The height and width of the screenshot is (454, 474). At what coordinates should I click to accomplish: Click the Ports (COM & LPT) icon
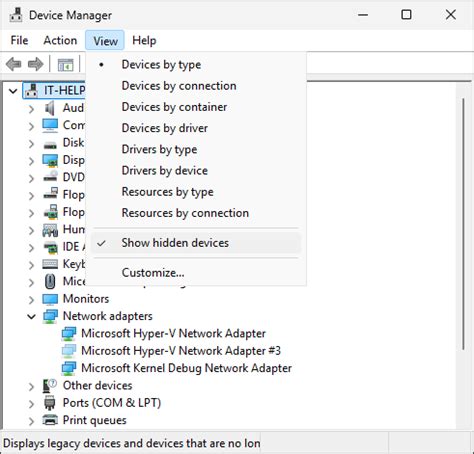pyautogui.click(x=50, y=403)
